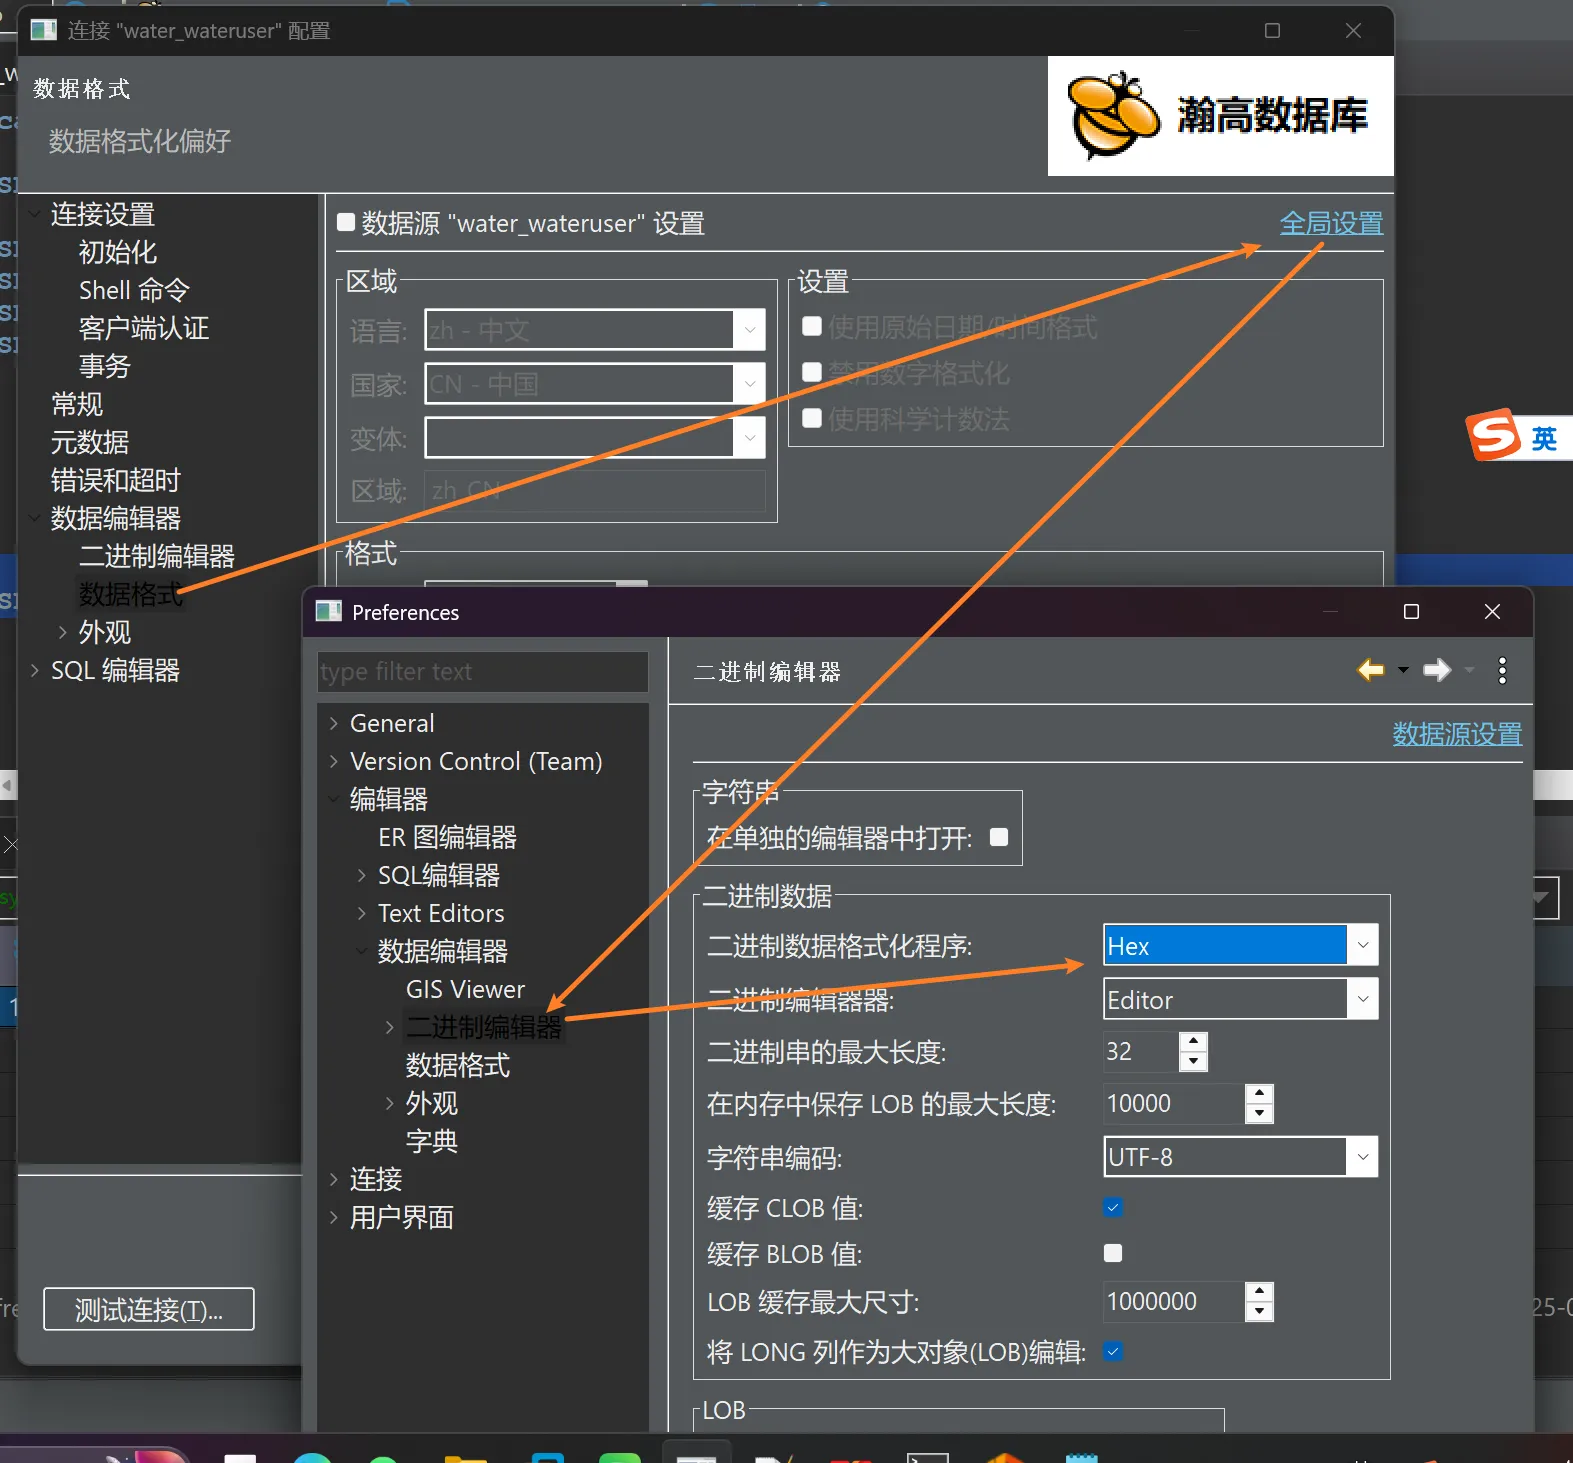This screenshot has width=1573, height=1463.
Task: Click the type filter text field
Action: pyautogui.click(x=482, y=672)
